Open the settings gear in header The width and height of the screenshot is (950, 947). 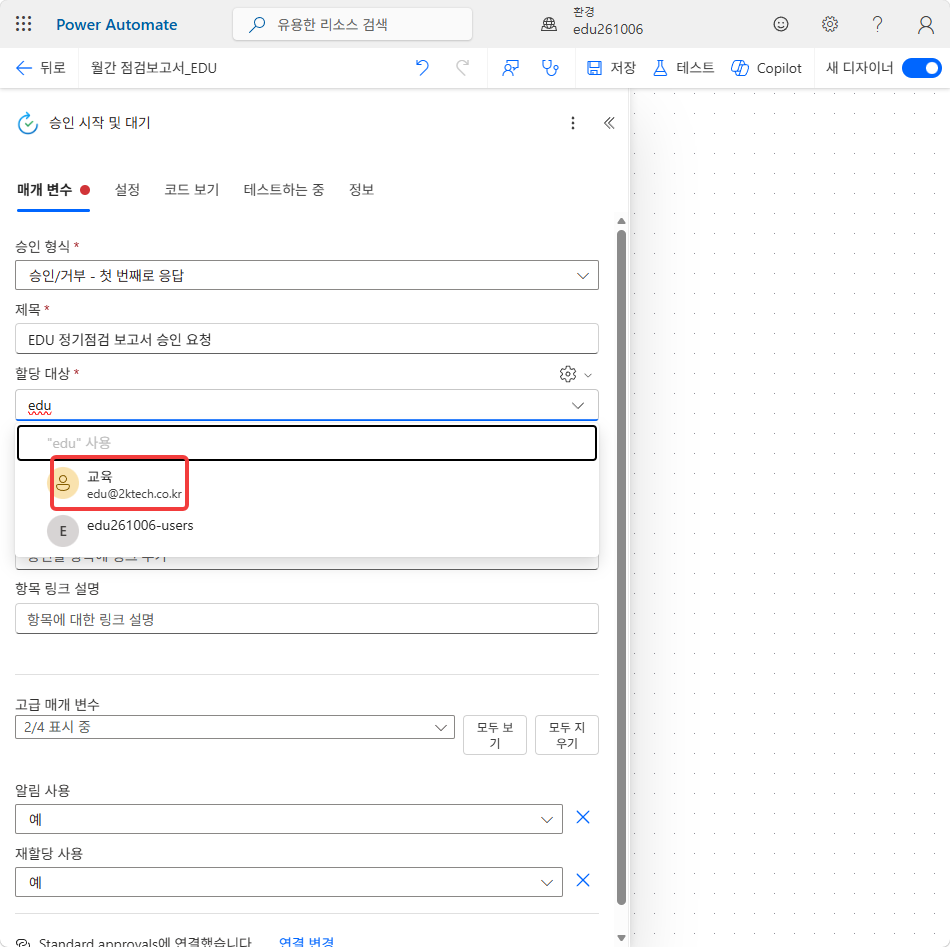pos(829,24)
